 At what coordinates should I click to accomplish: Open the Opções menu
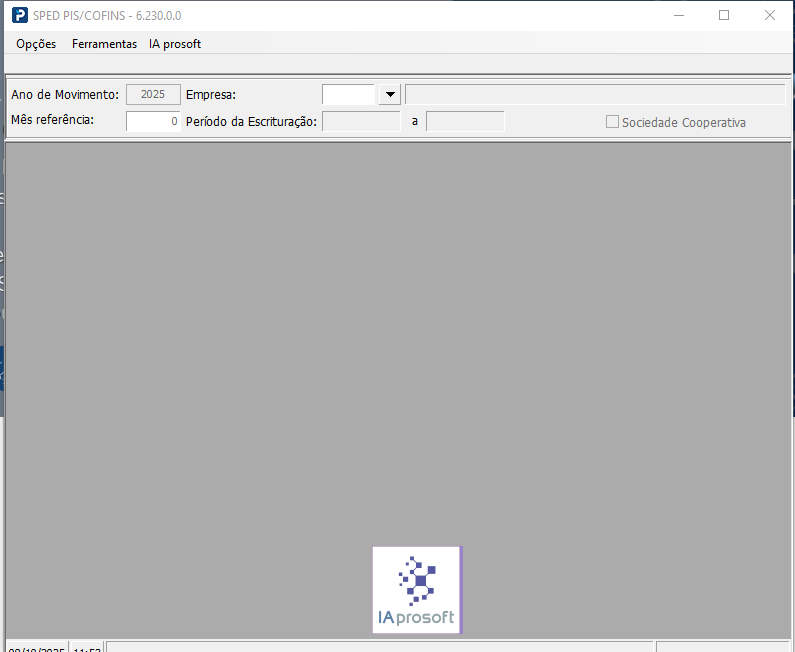coord(36,44)
